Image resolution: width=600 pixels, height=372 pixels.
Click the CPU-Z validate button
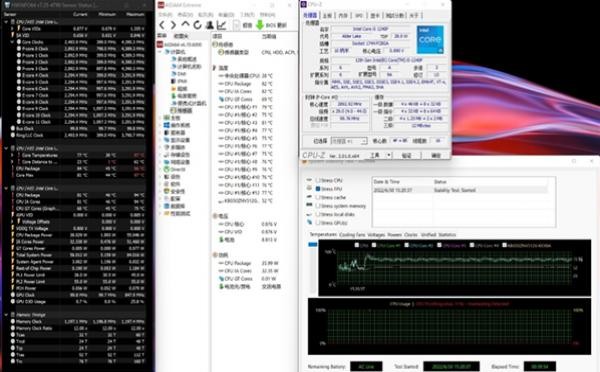[x=406, y=155]
